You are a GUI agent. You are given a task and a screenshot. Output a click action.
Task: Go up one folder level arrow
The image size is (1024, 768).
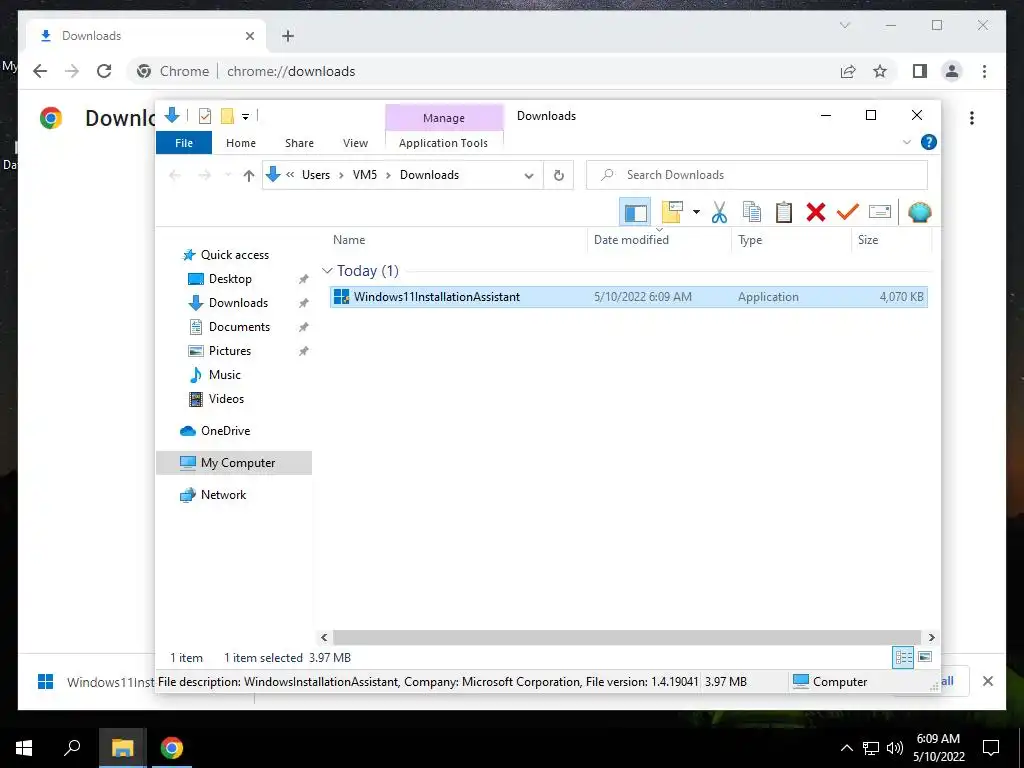[x=248, y=175]
